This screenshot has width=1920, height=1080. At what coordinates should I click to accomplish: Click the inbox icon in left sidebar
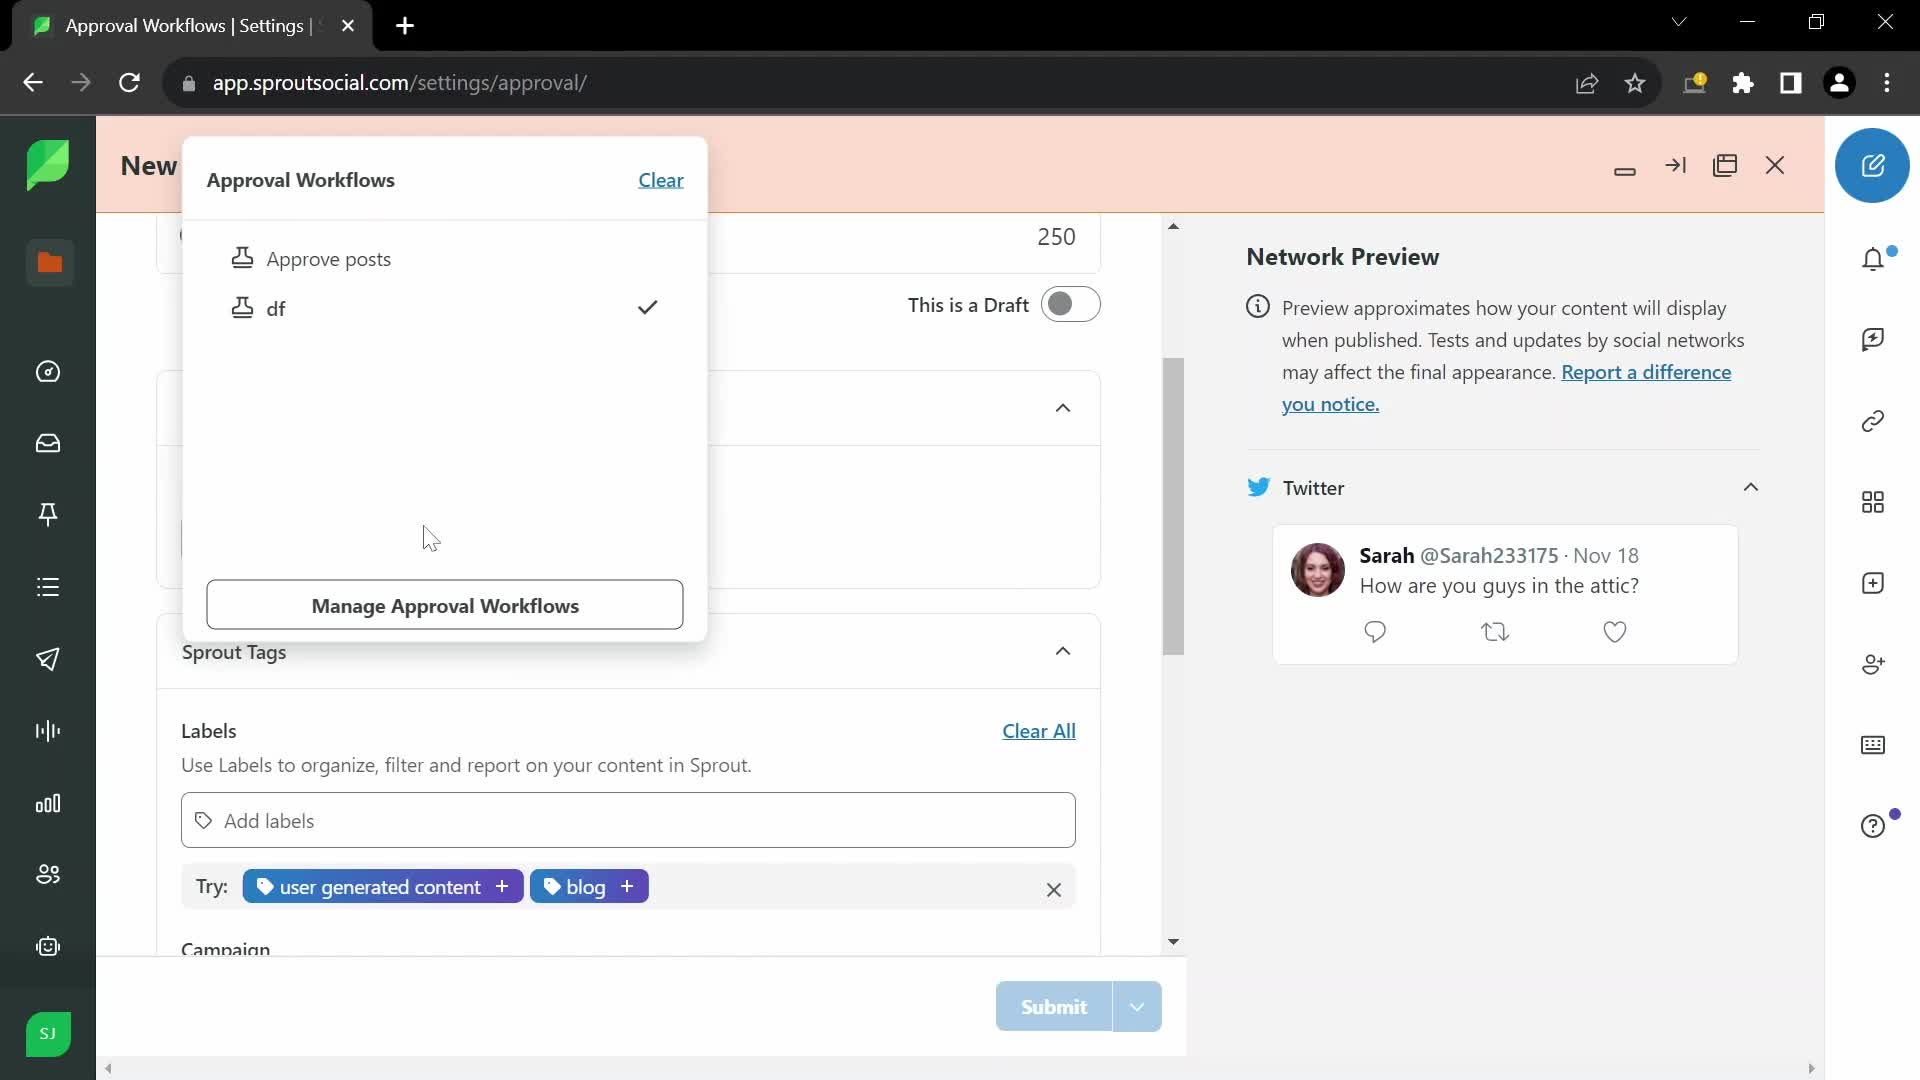pos(49,443)
